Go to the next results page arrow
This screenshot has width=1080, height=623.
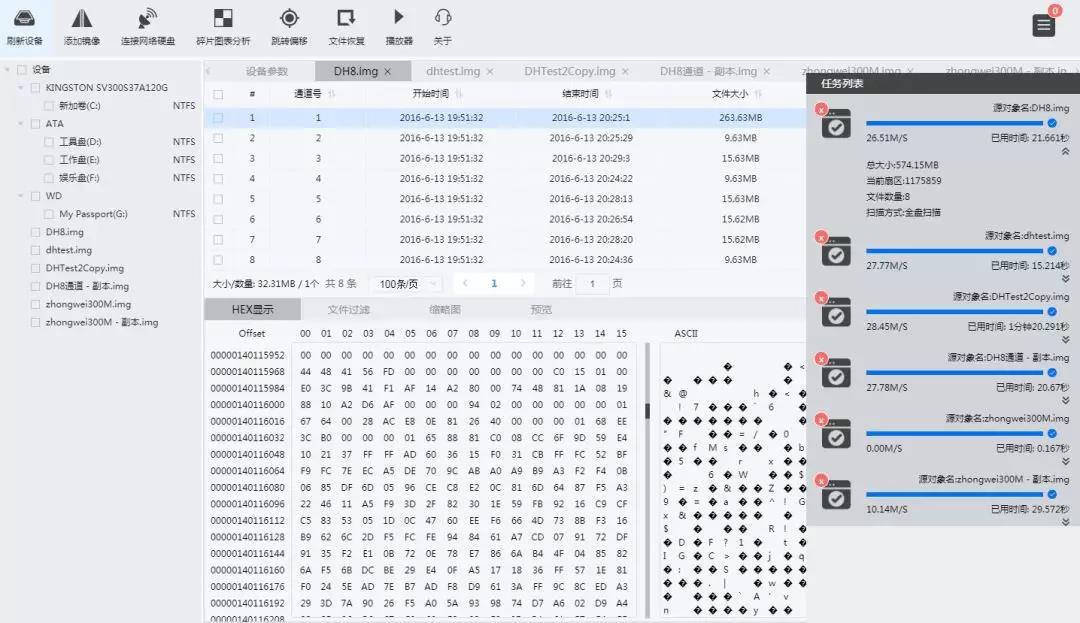(523, 283)
